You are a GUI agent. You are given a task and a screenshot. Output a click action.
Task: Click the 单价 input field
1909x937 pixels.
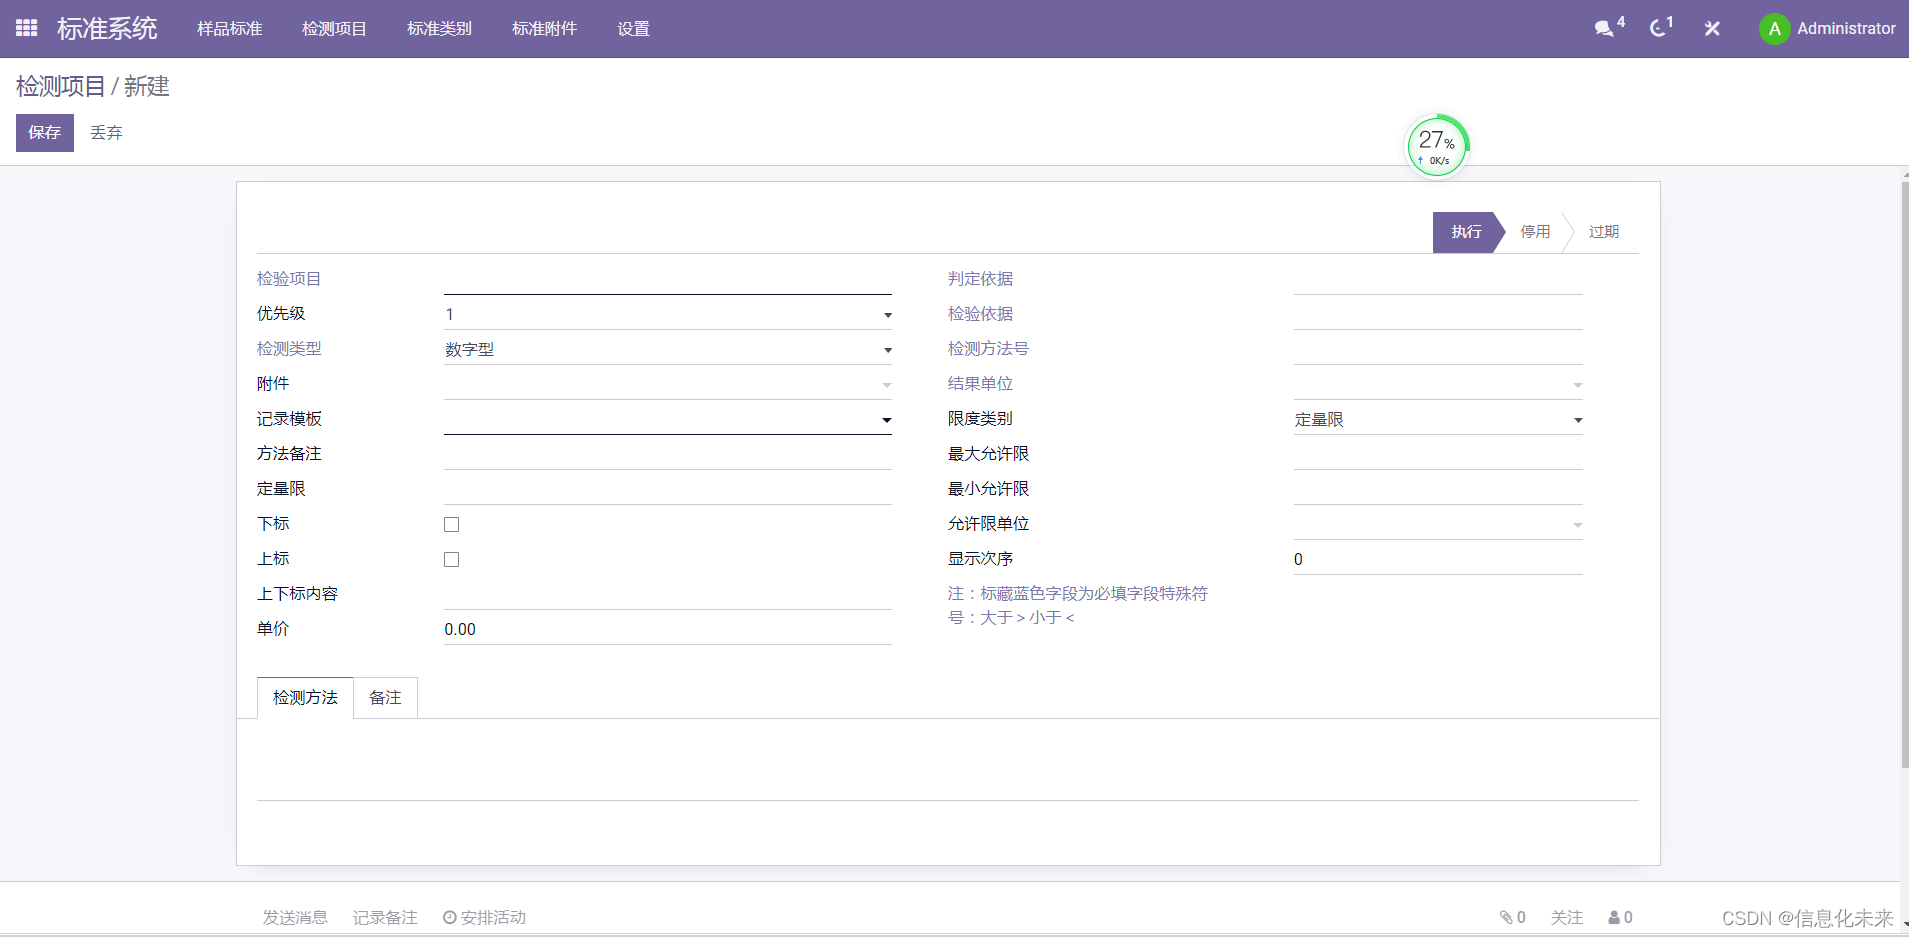coord(660,629)
